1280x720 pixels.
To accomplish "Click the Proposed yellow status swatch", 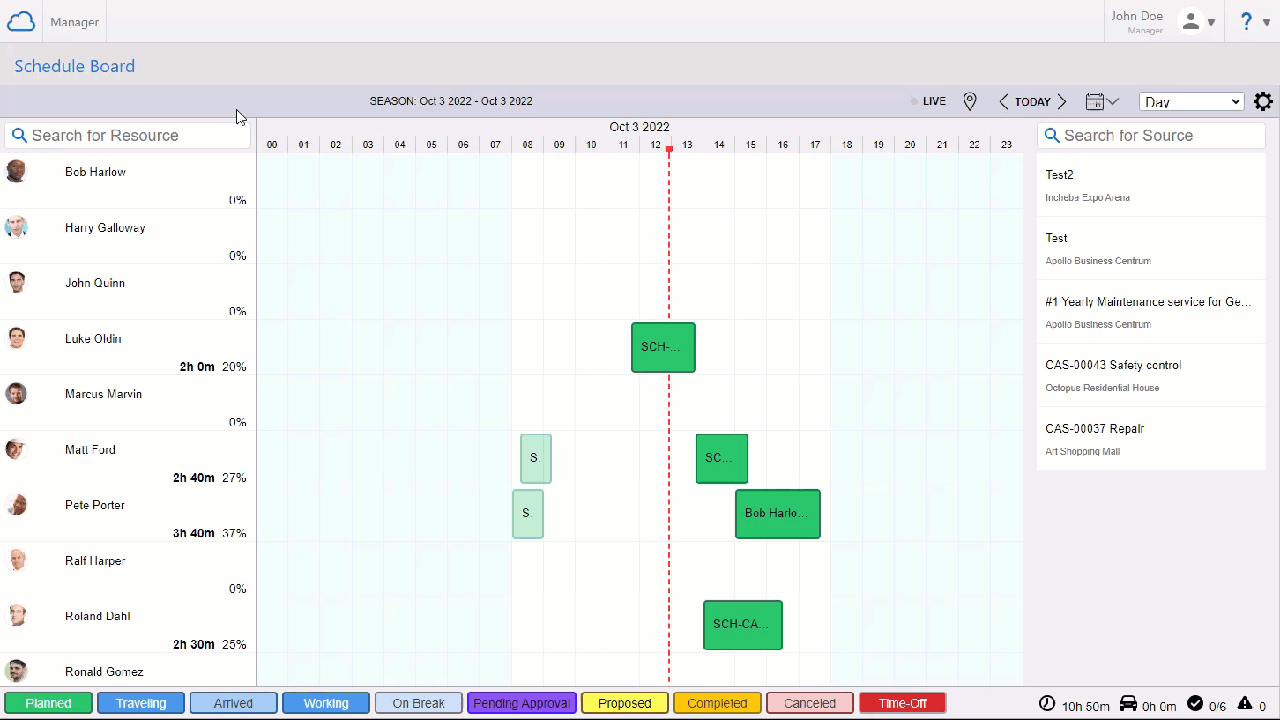I will pos(624,703).
